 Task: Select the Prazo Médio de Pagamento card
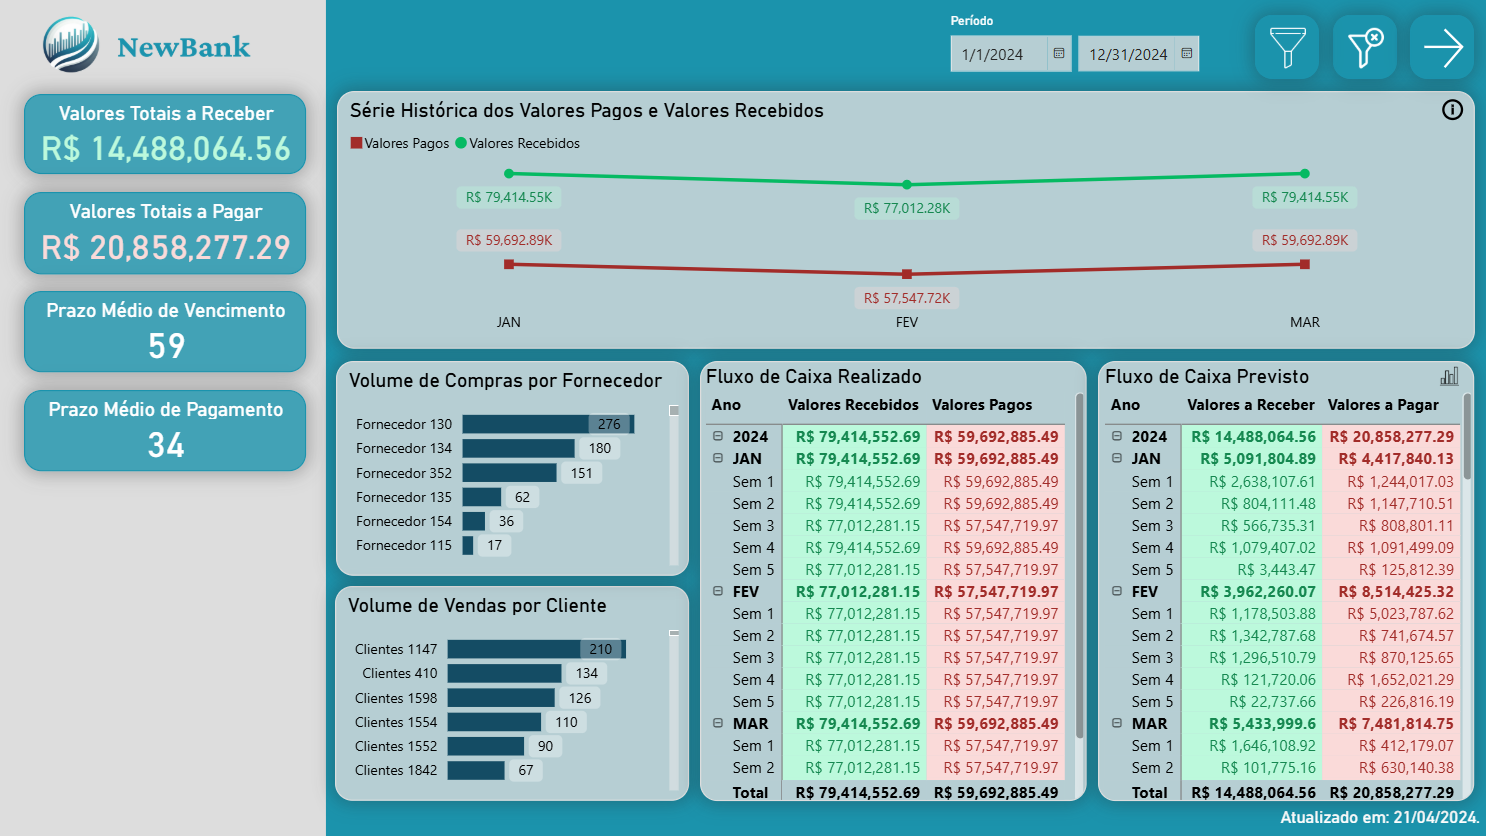tap(164, 430)
